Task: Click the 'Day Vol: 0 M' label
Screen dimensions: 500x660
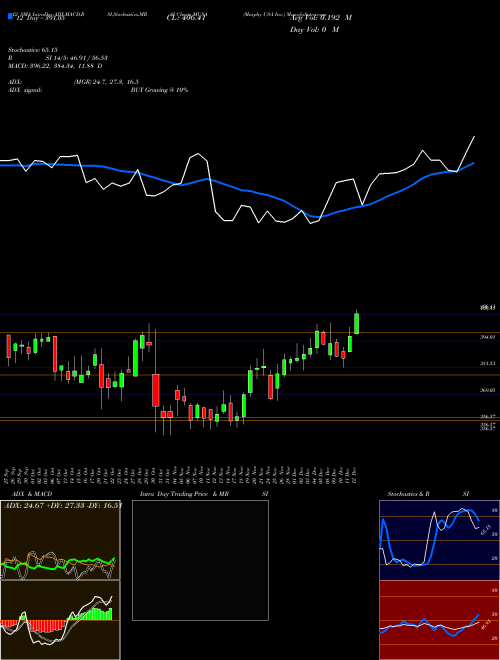Action: pos(314,30)
